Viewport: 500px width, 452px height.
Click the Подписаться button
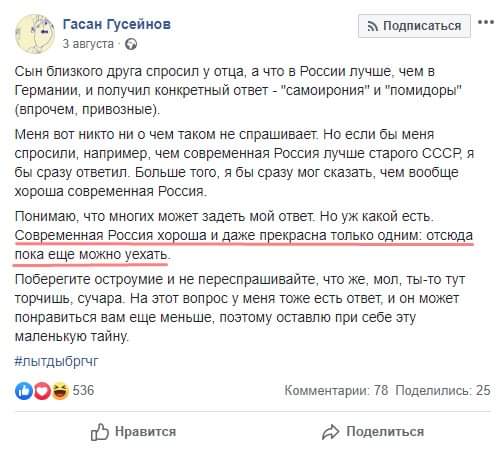[x=414, y=26]
